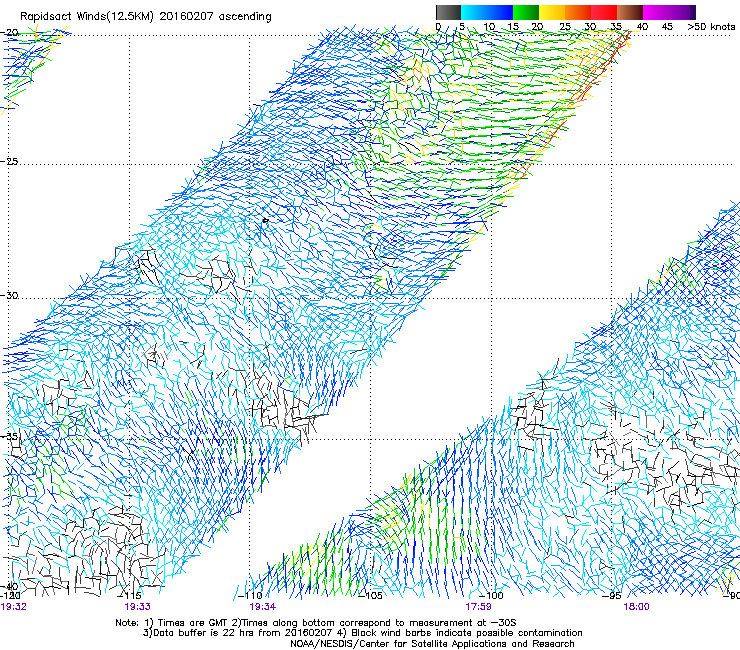
Task: Select the brown 35-40 knots legend color
Action: click(x=630, y=12)
